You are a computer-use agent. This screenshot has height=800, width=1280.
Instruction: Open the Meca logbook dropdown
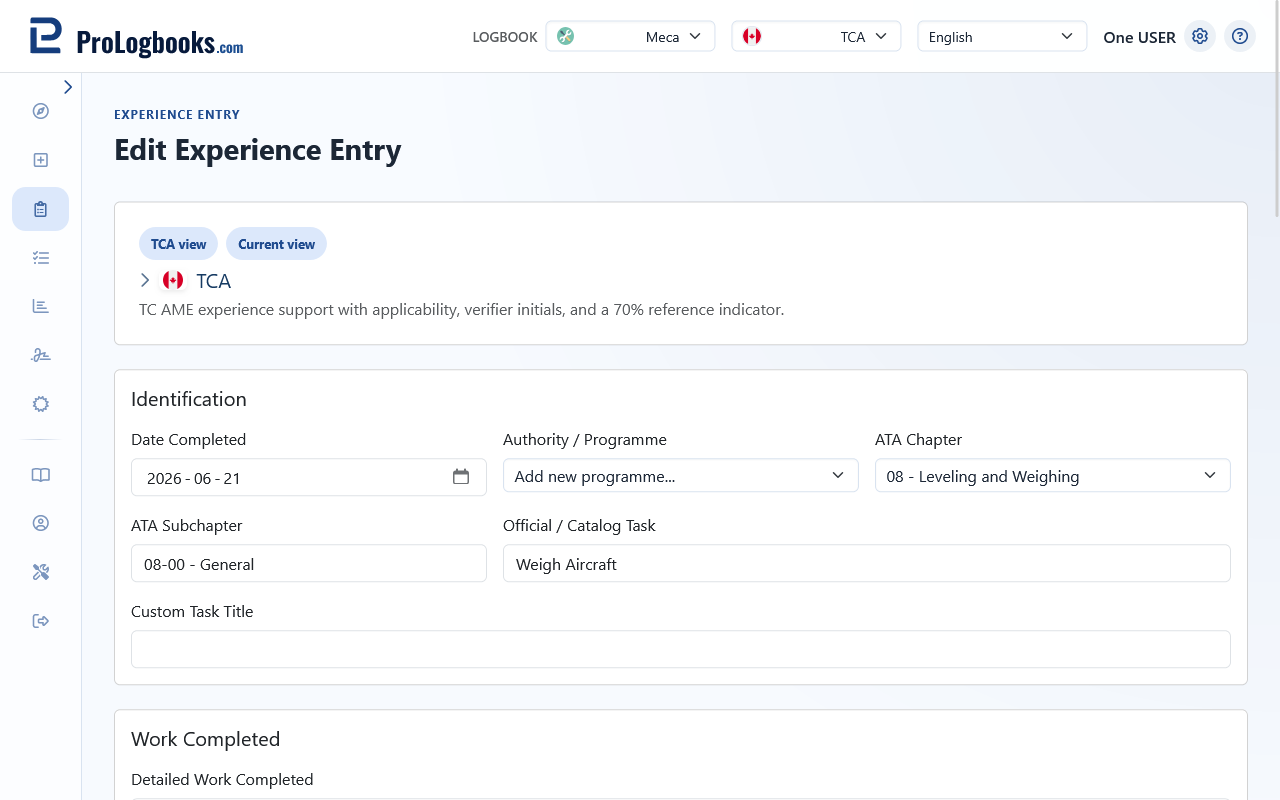(x=630, y=36)
